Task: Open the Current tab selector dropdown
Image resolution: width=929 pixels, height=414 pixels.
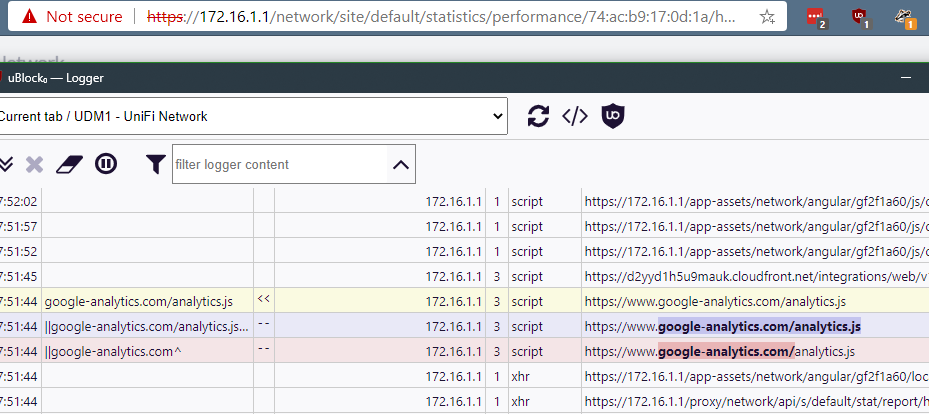Action: [x=253, y=116]
